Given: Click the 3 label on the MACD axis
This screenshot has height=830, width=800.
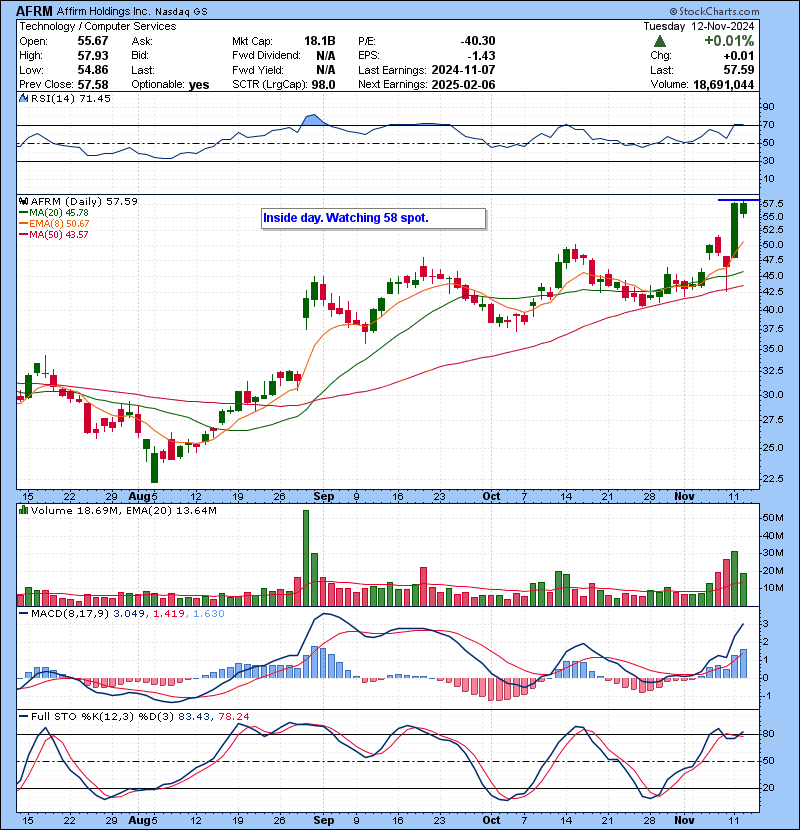Looking at the screenshot, I should pos(765,624).
